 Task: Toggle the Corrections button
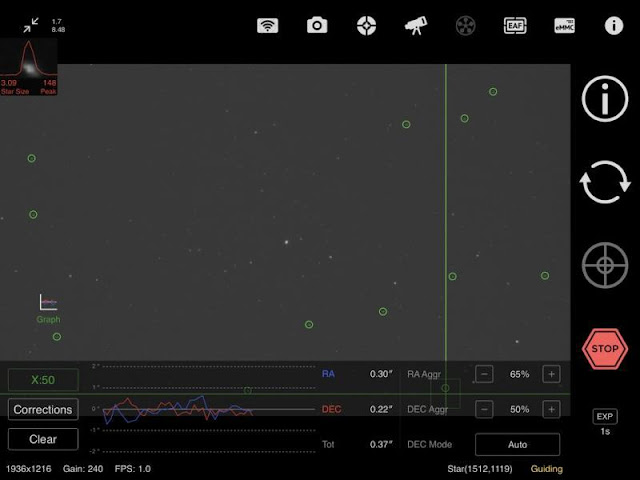43,410
